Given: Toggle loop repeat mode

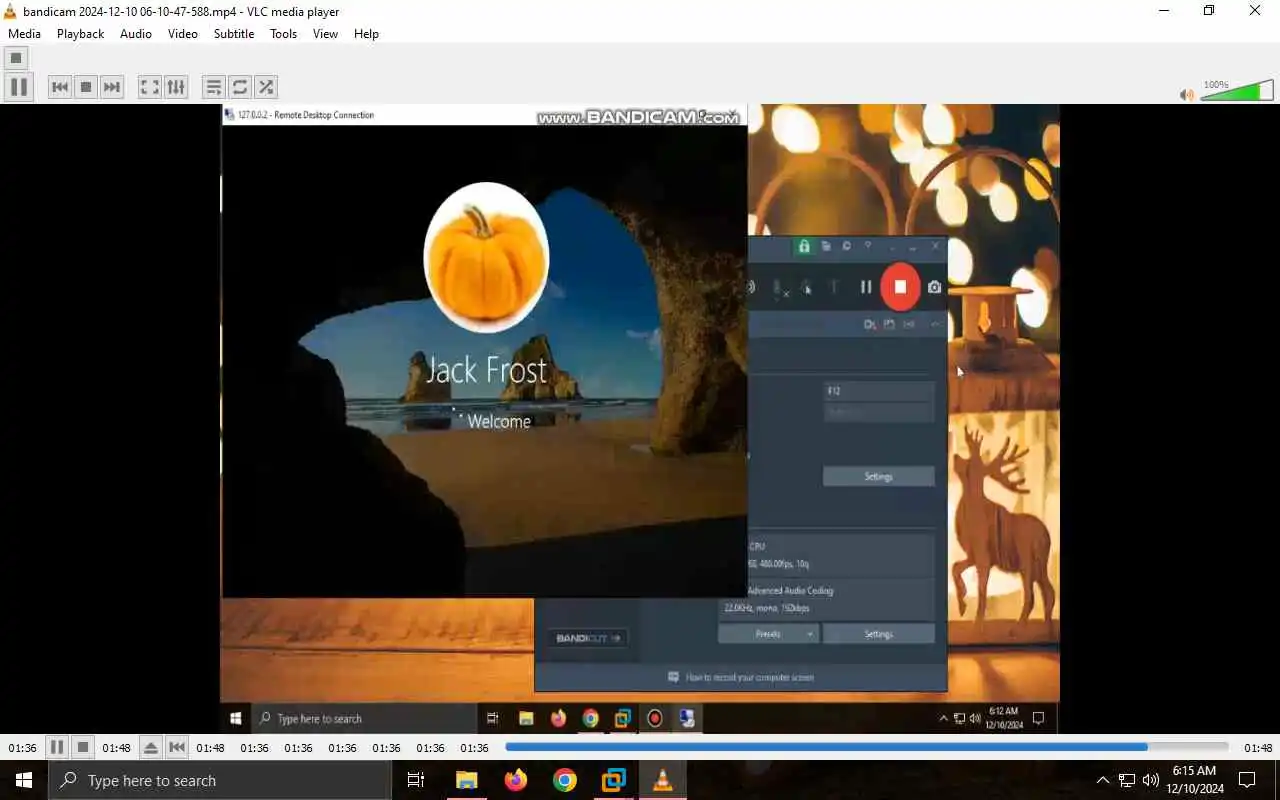Looking at the screenshot, I should point(239,87).
